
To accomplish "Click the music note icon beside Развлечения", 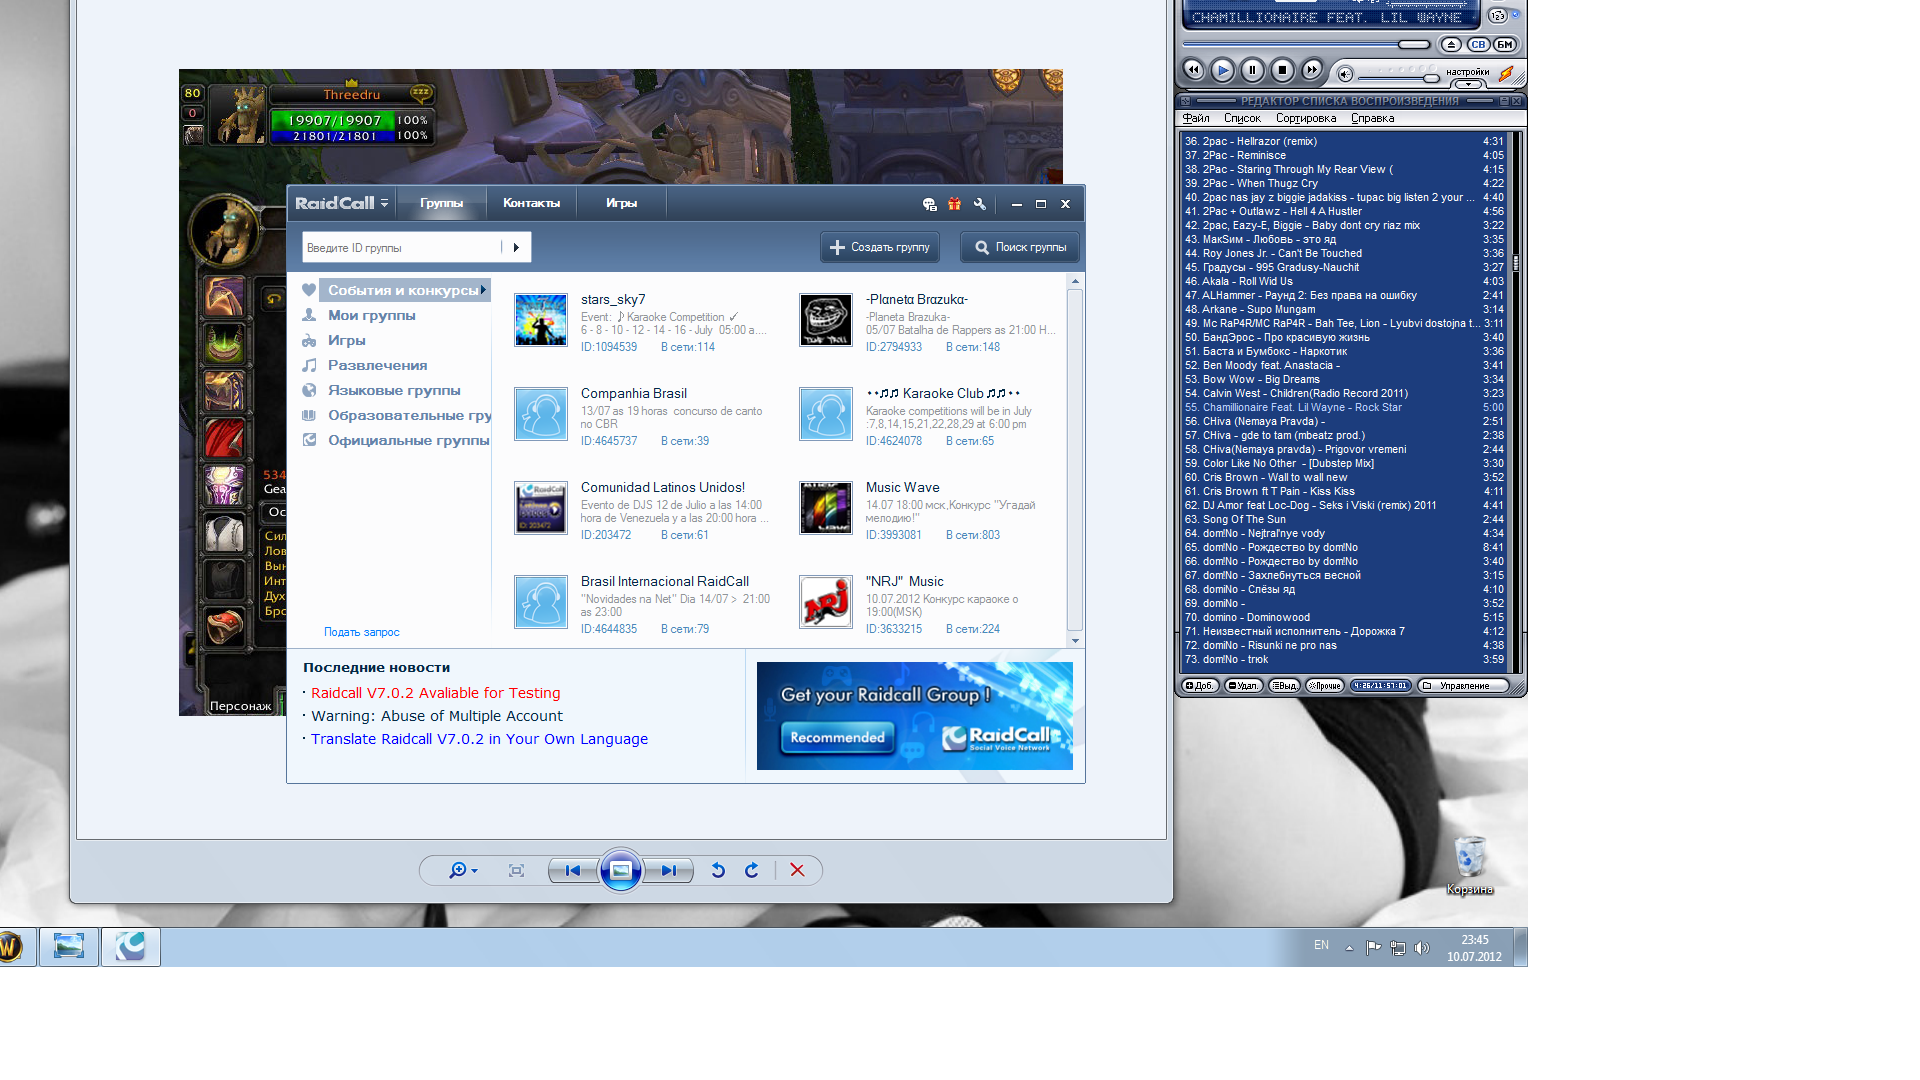I will 309,365.
